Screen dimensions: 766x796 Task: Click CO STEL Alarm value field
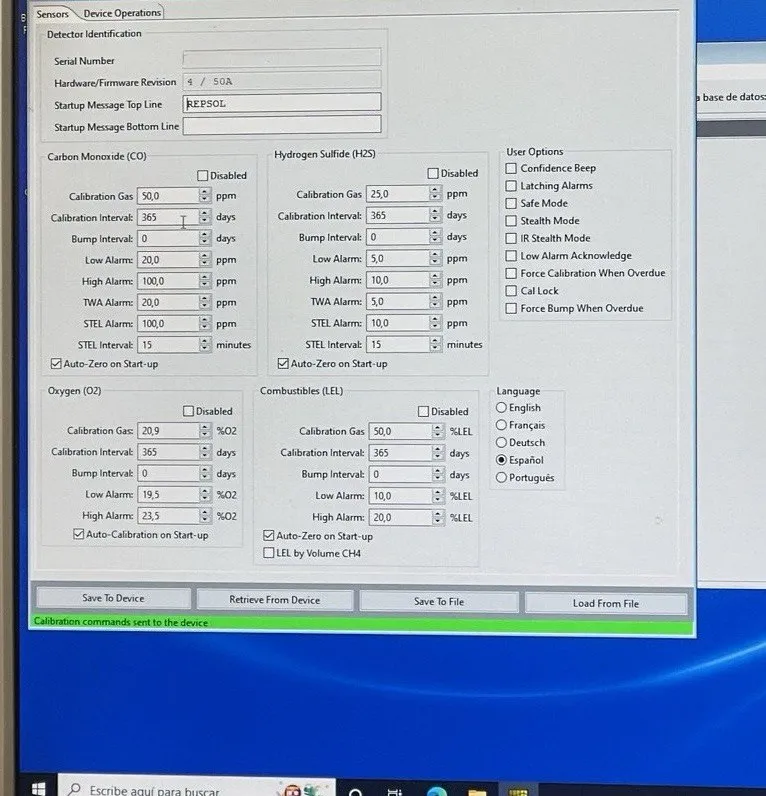tap(168, 323)
